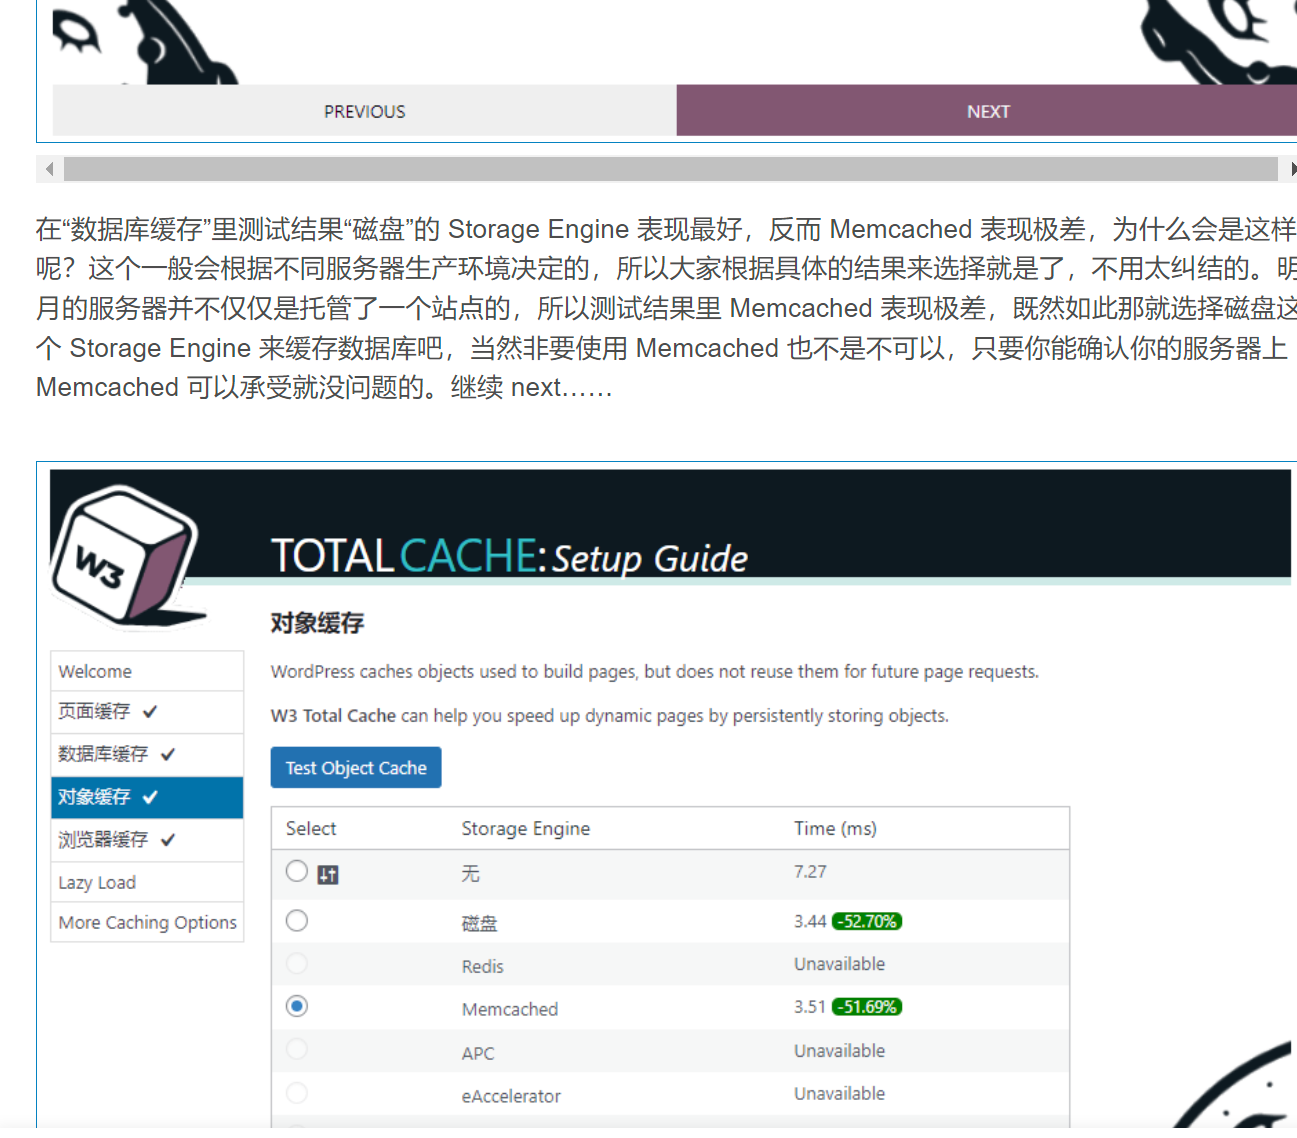Click the icon beside the 无 radio

328,875
